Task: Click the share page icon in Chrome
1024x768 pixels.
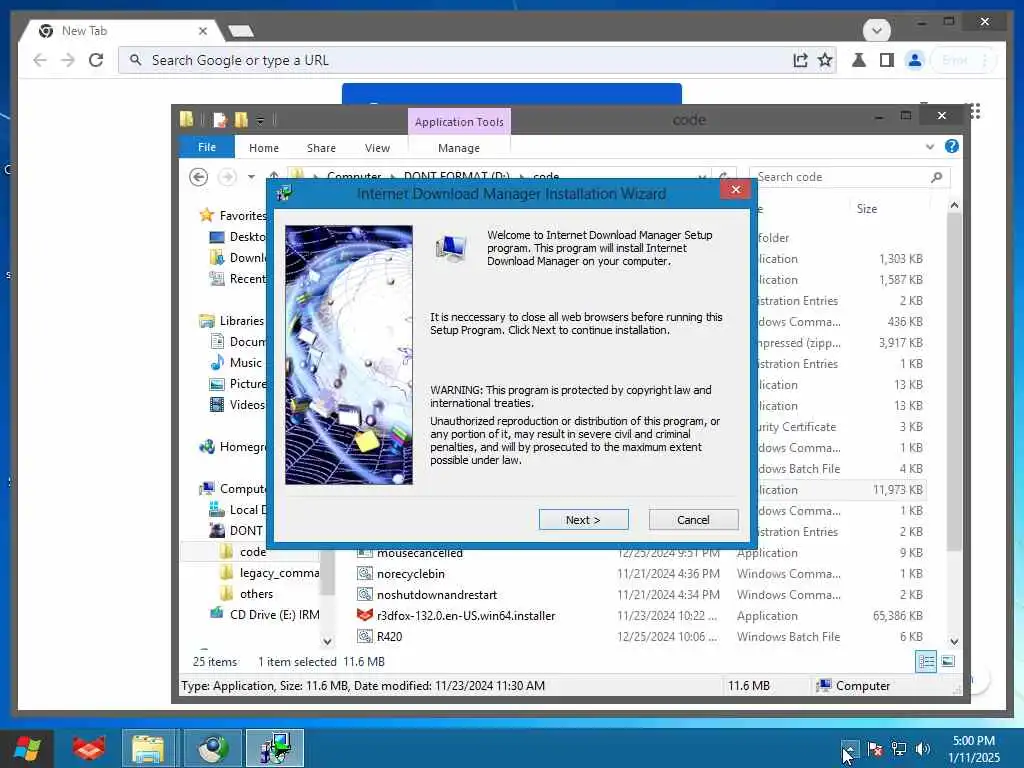Action: coord(800,60)
